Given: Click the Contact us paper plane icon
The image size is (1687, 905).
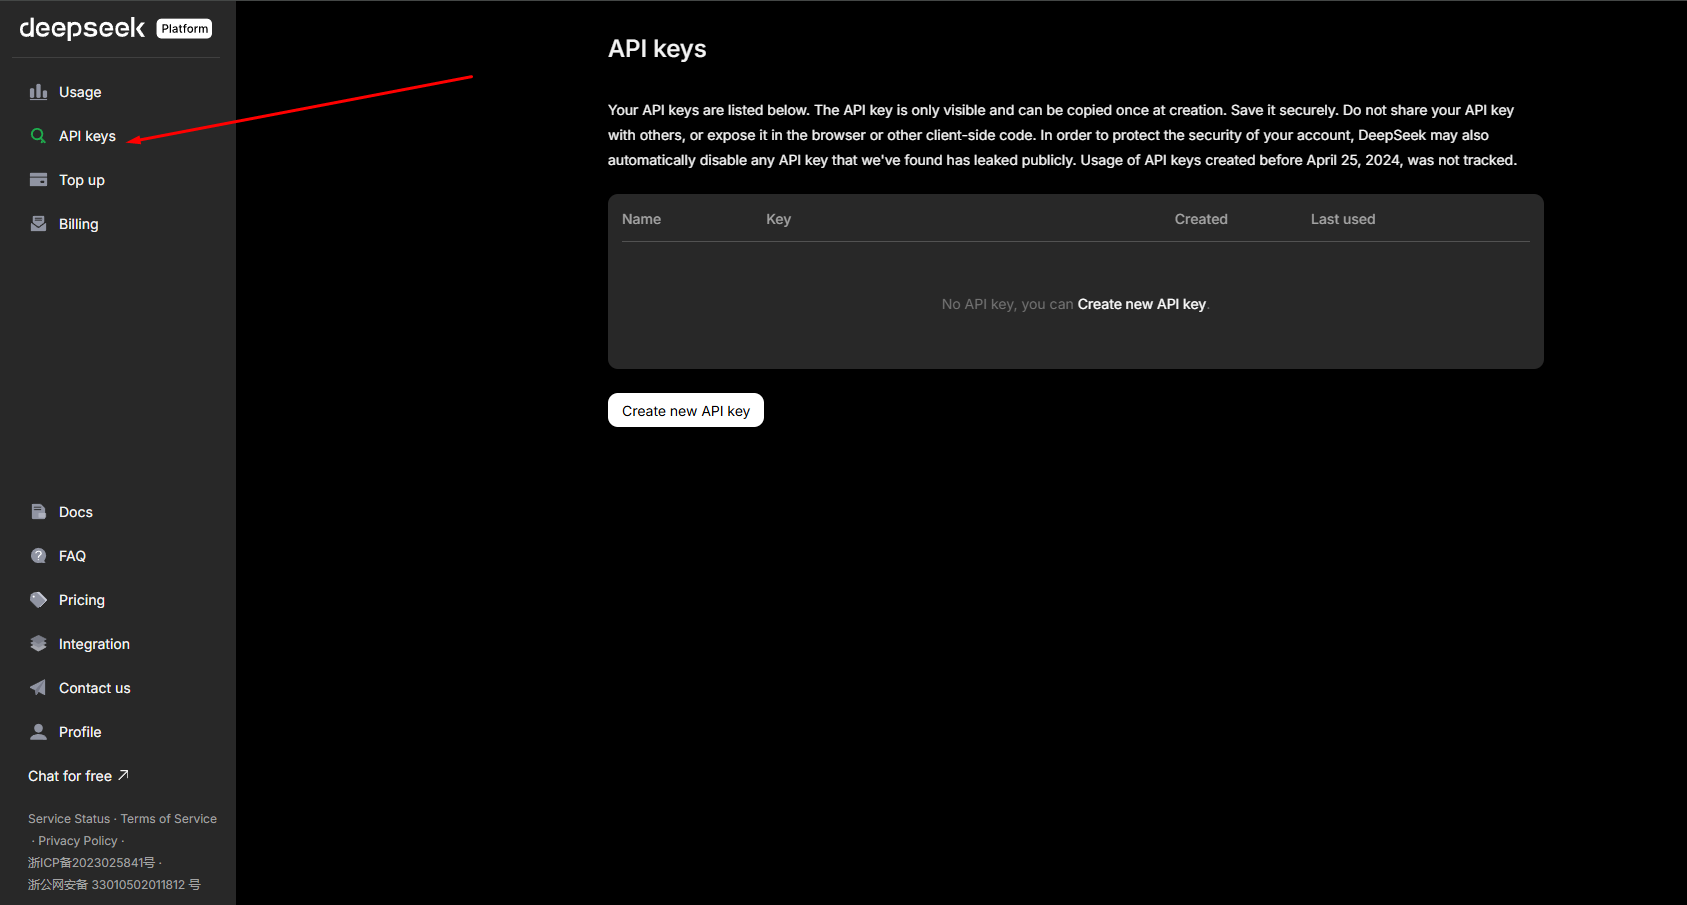Looking at the screenshot, I should pyautogui.click(x=38, y=688).
